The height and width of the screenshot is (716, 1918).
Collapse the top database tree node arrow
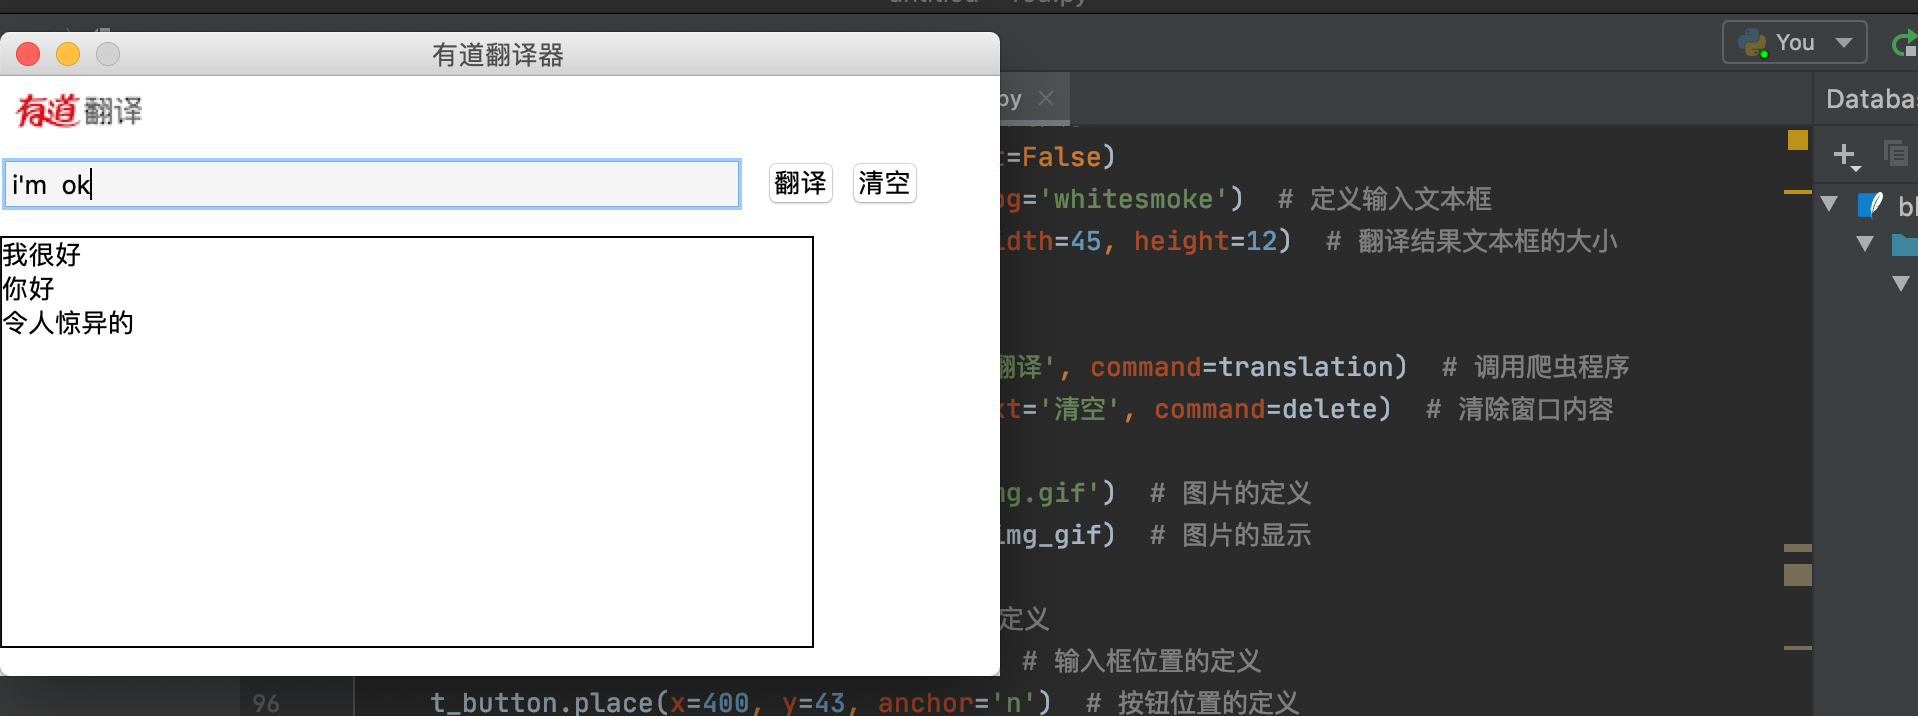coord(1830,204)
